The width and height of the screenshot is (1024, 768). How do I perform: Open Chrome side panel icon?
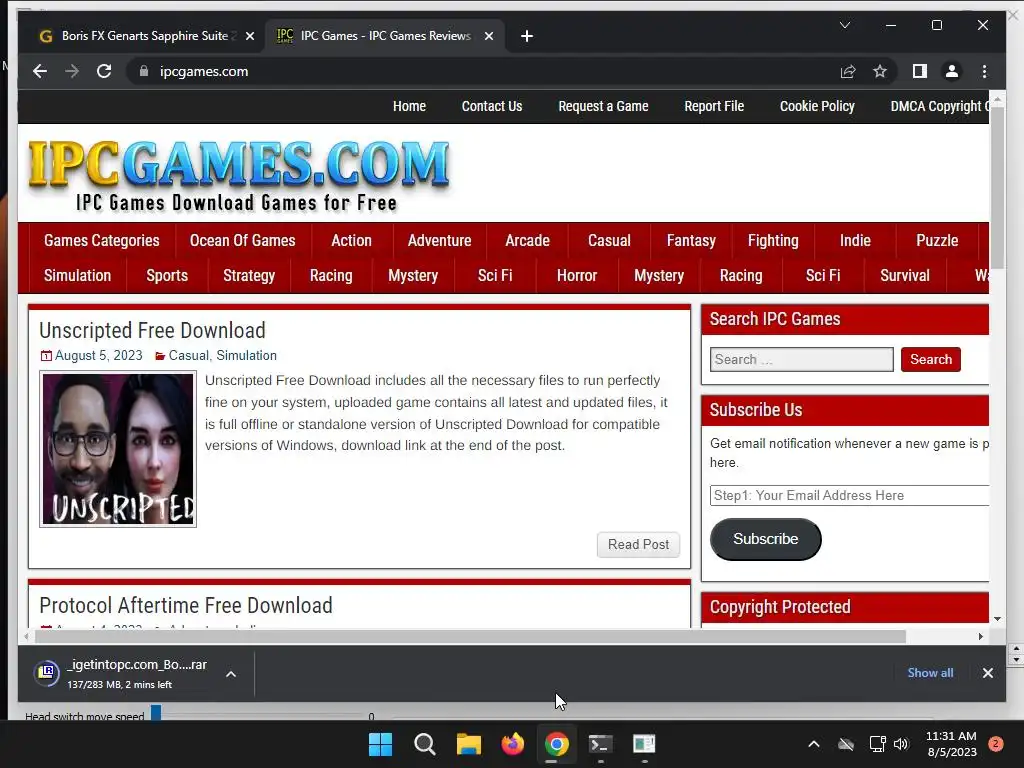920,71
